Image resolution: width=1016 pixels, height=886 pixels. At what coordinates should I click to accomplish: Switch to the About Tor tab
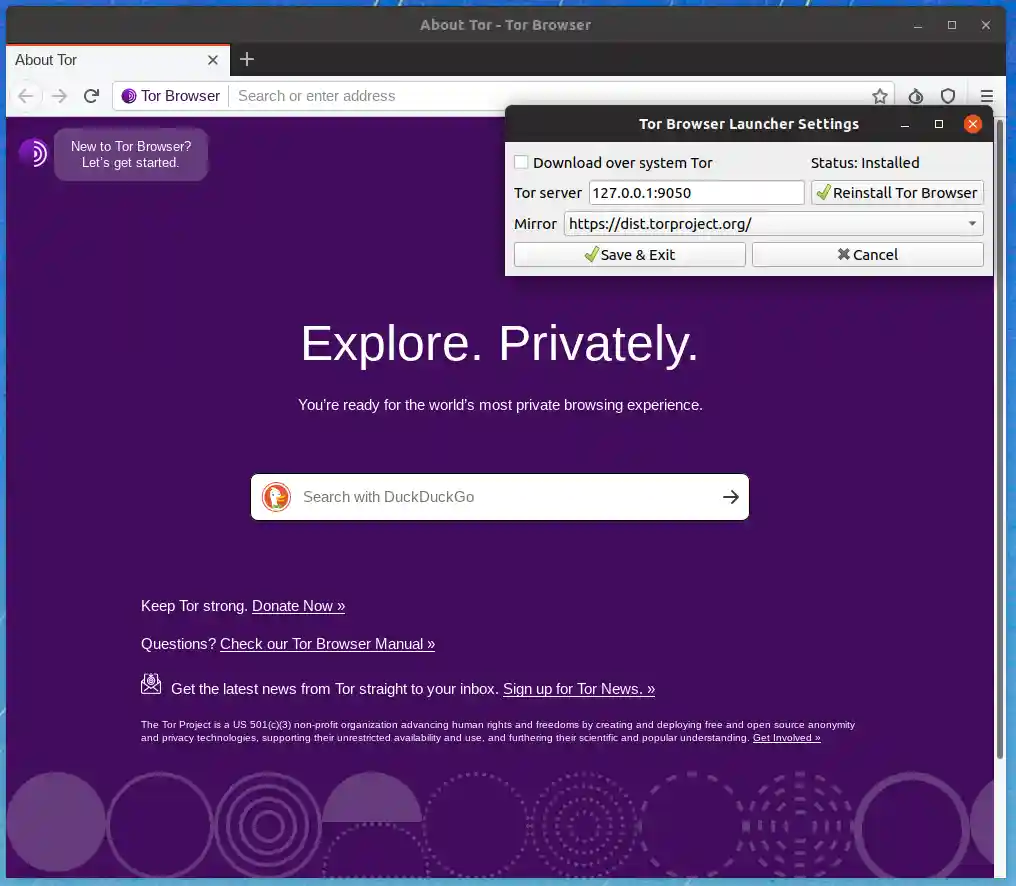point(46,60)
